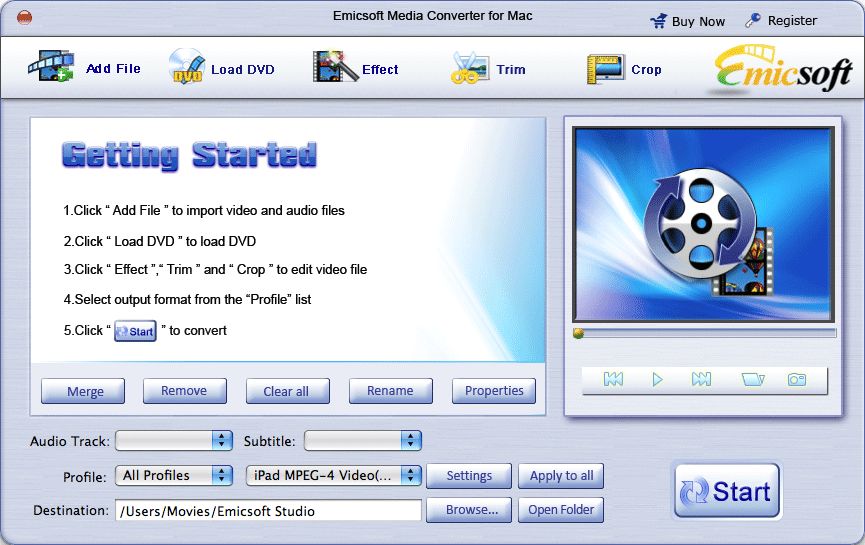The image size is (865, 545).
Task: Click the Effect label in toolbar
Action: (380, 70)
